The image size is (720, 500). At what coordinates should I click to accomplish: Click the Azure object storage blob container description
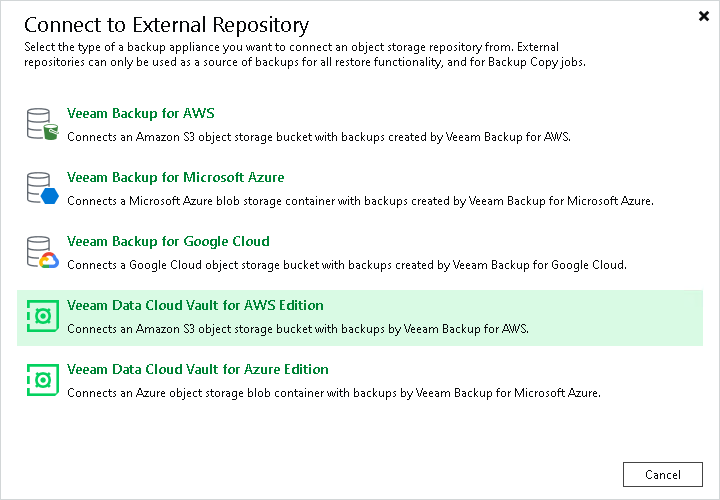click(x=334, y=393)
